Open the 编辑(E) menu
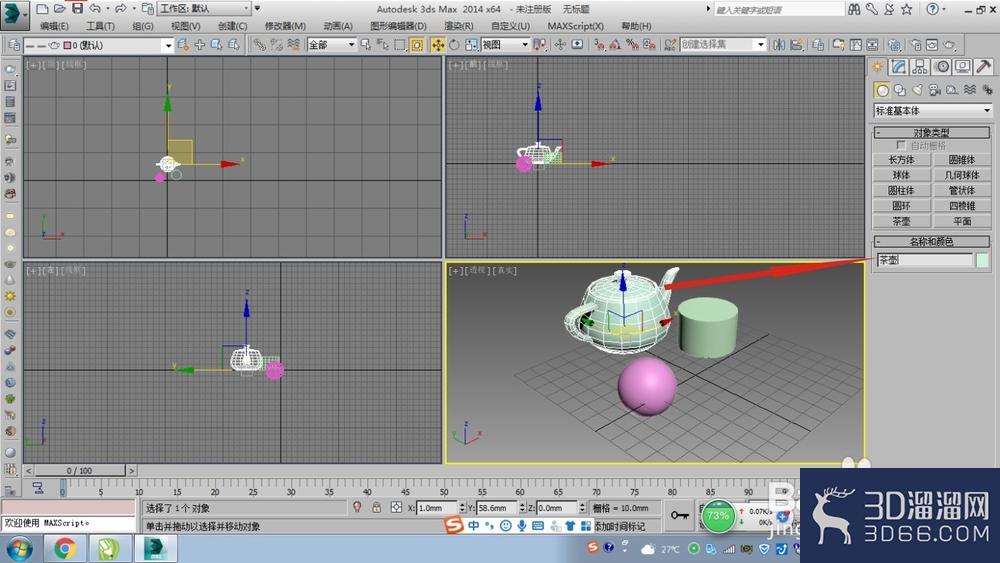 point(54,26)
